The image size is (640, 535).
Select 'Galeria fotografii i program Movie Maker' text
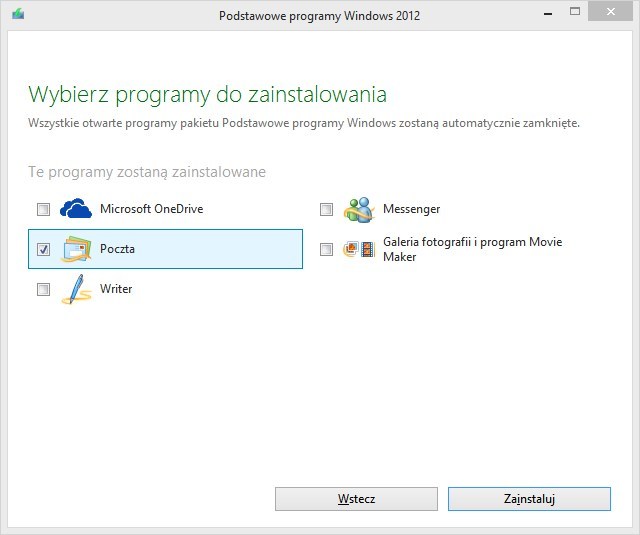[x=472, y=249]
